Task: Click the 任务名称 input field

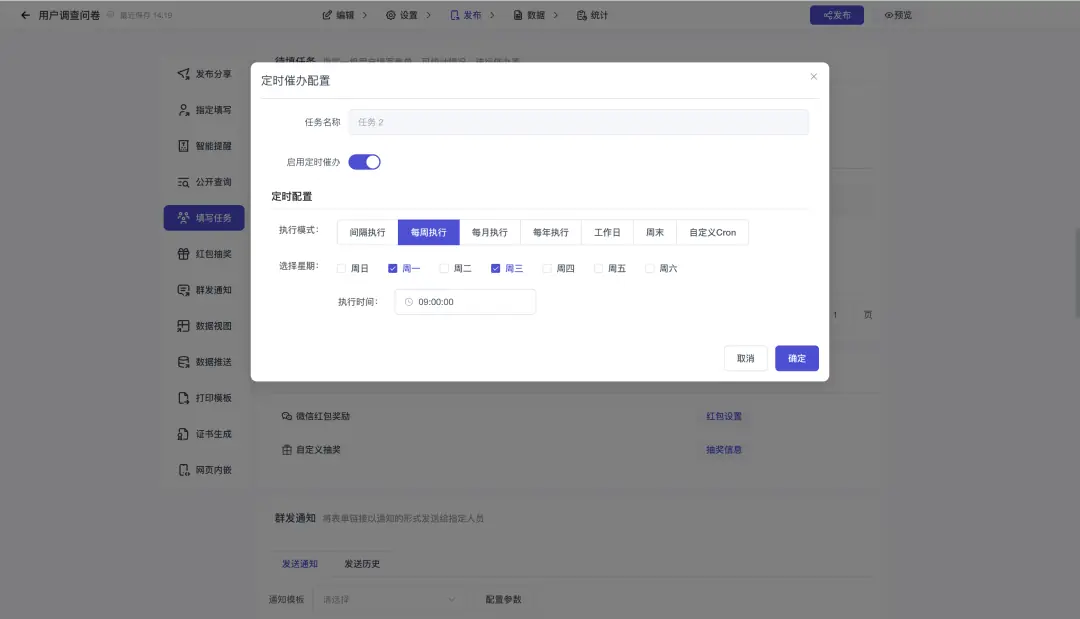Action: [579, 122]
